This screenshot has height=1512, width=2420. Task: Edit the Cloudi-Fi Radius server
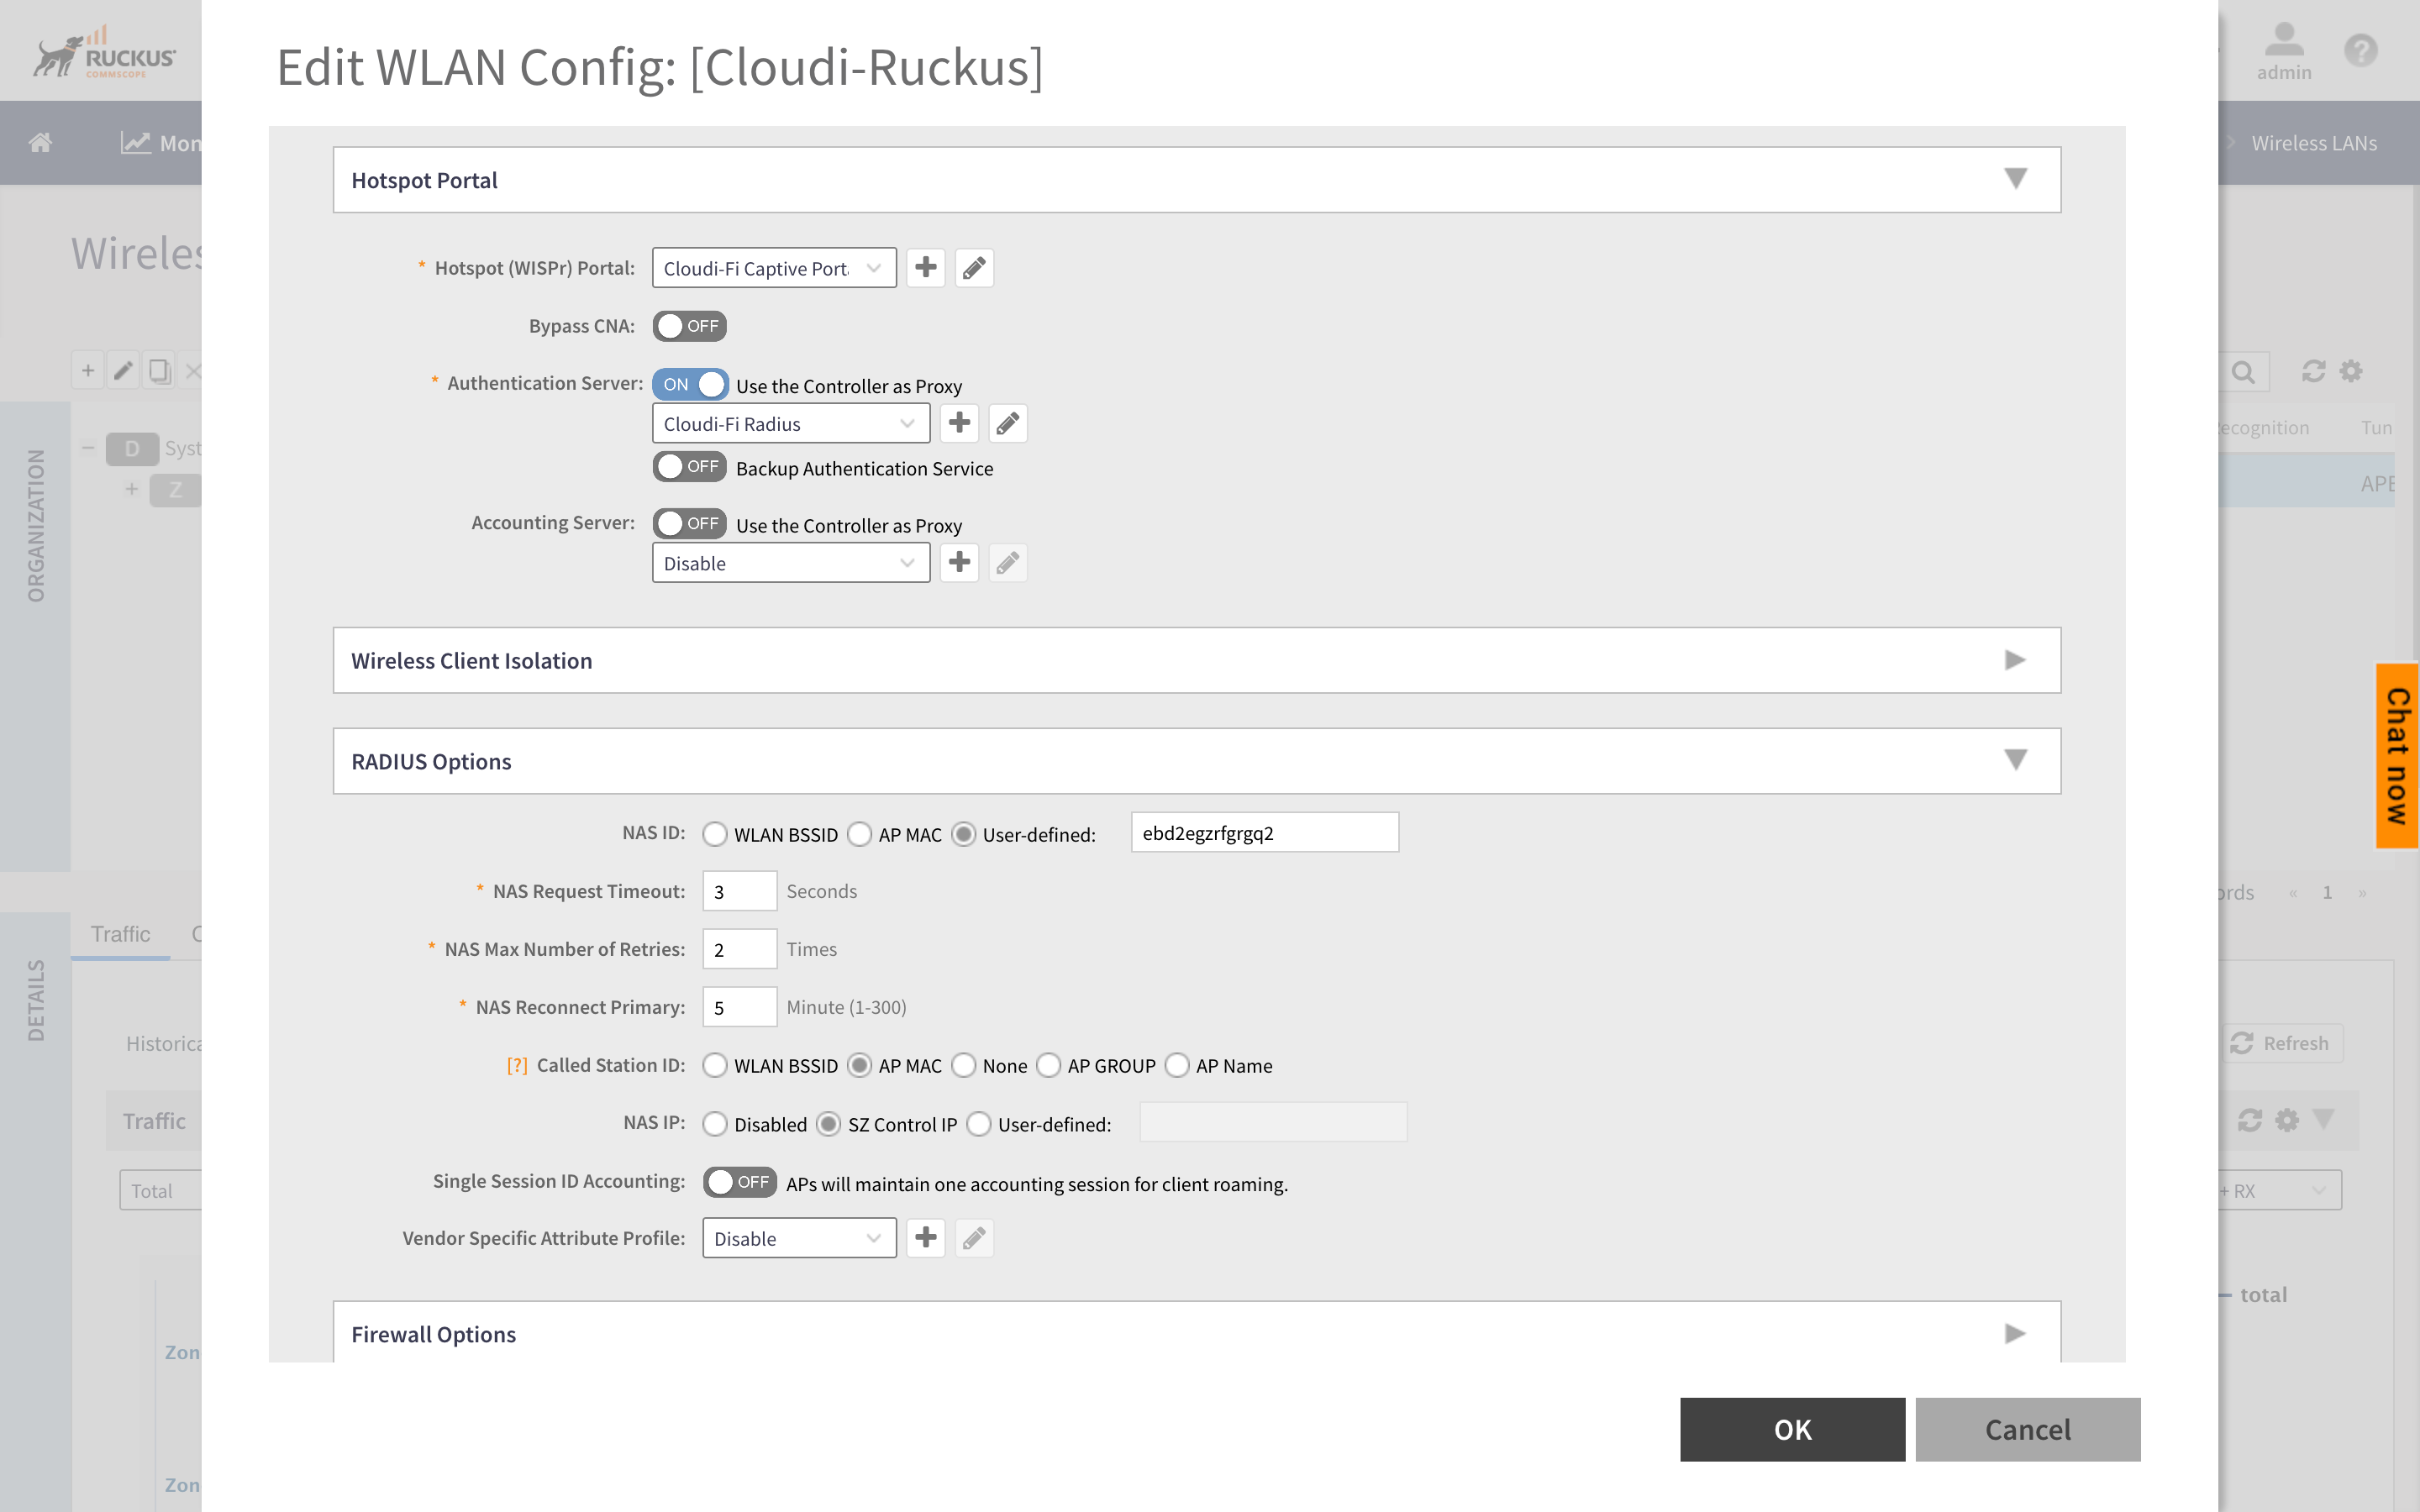(1007, 422)
